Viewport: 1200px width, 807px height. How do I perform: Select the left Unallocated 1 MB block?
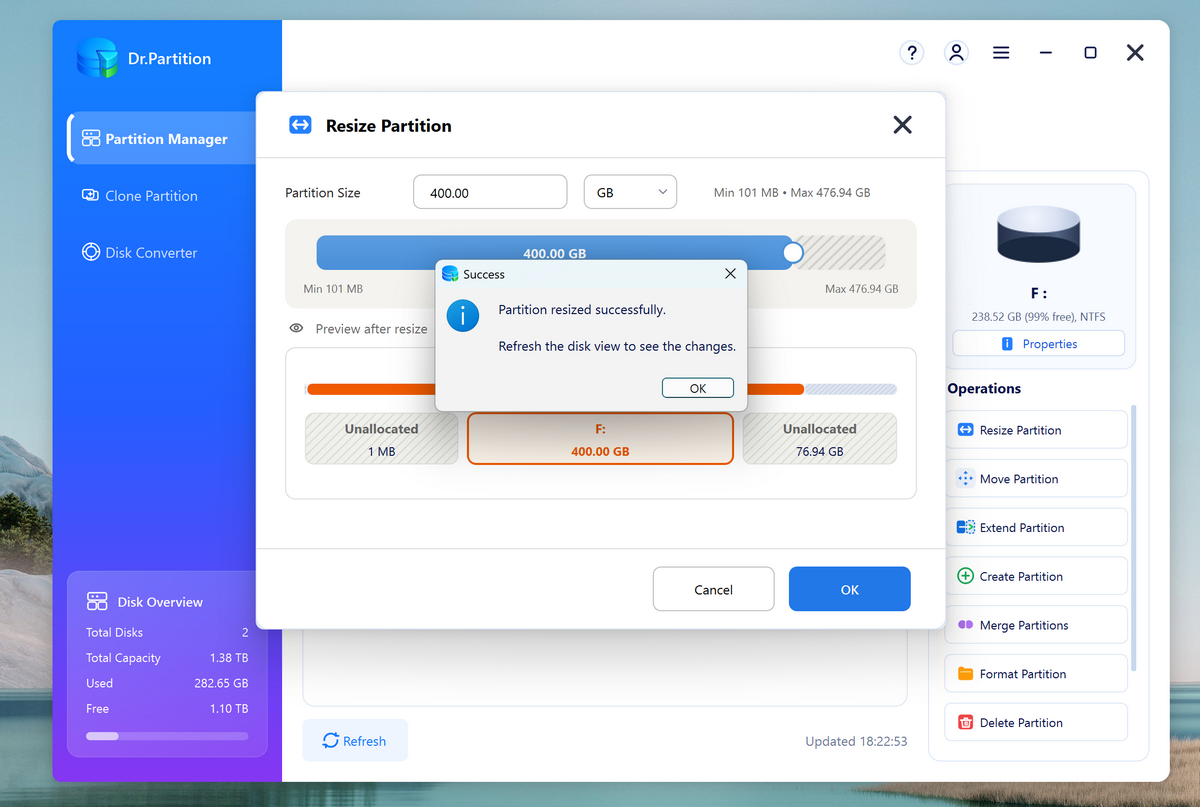click(381, 439)
